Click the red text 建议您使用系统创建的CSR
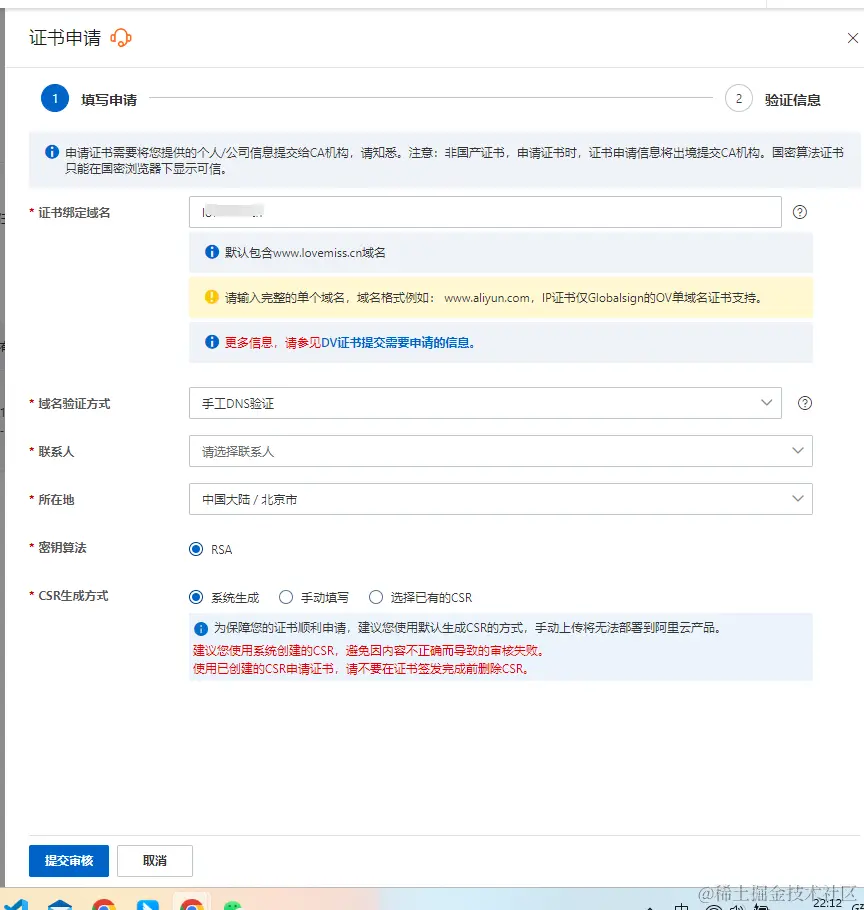 coord(264,651)
